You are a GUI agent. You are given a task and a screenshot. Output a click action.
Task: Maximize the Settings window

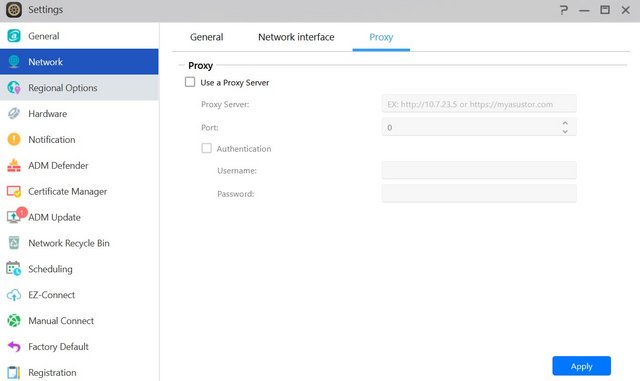pos(604,10)
